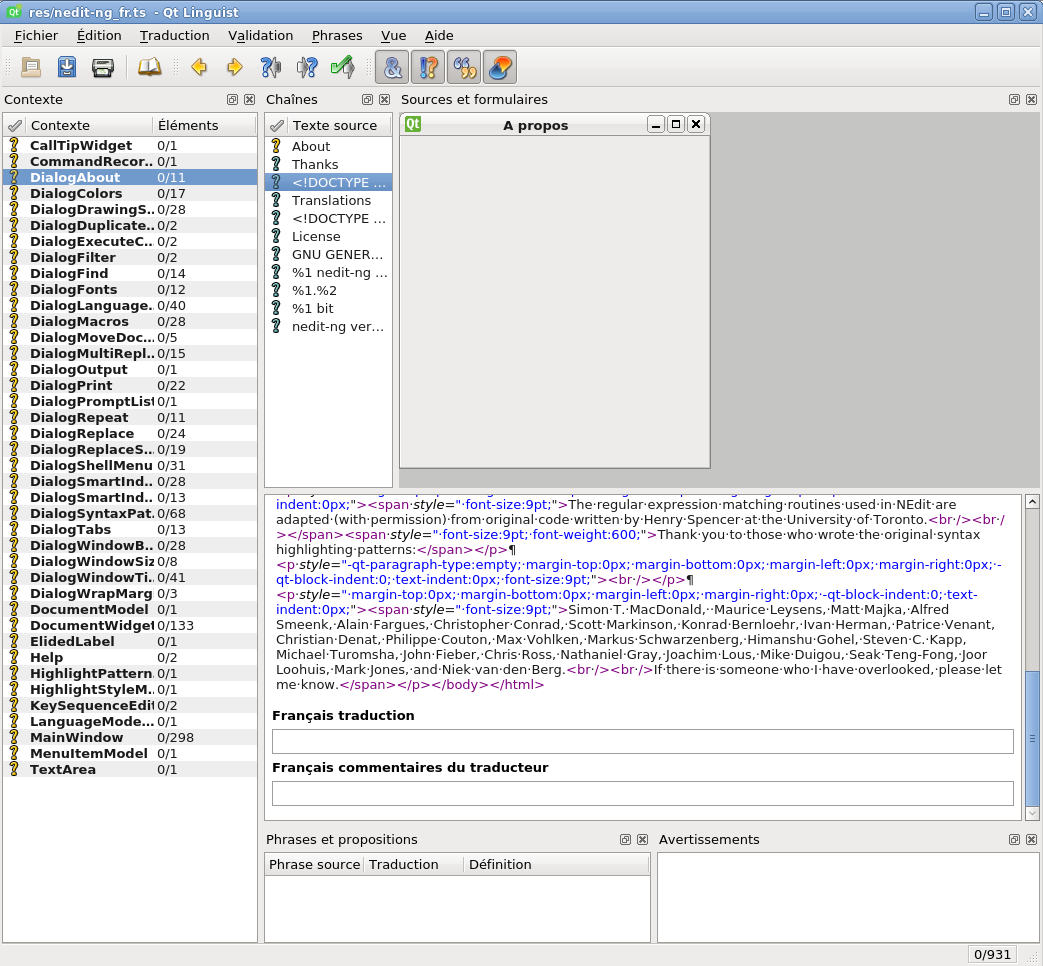
Task: Click scrollbar up arrow in editor pane
Action: pyautogui.click(x=1032, y=502)
